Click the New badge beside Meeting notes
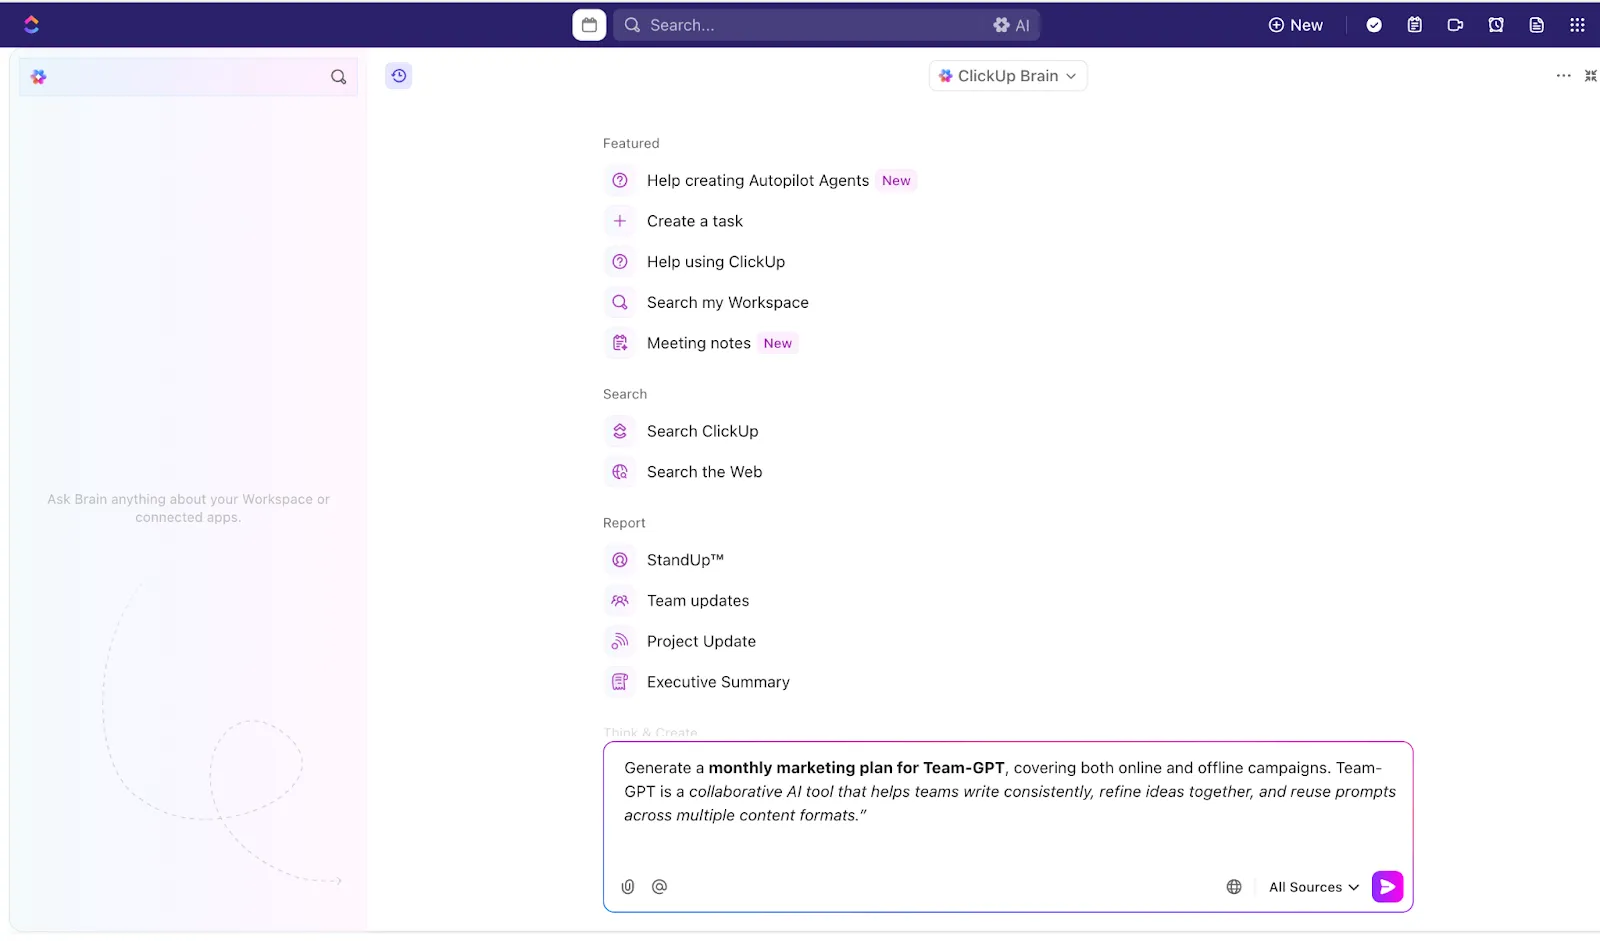Image resolution: width=1600 pixels, height=941 pixels. 778,344
